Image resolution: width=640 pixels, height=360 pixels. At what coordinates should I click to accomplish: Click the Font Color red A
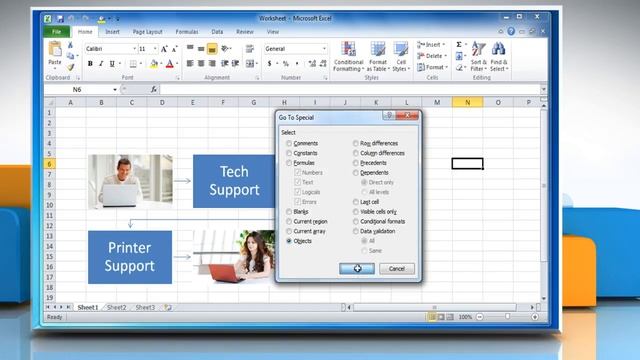click(x=169, y=64)
